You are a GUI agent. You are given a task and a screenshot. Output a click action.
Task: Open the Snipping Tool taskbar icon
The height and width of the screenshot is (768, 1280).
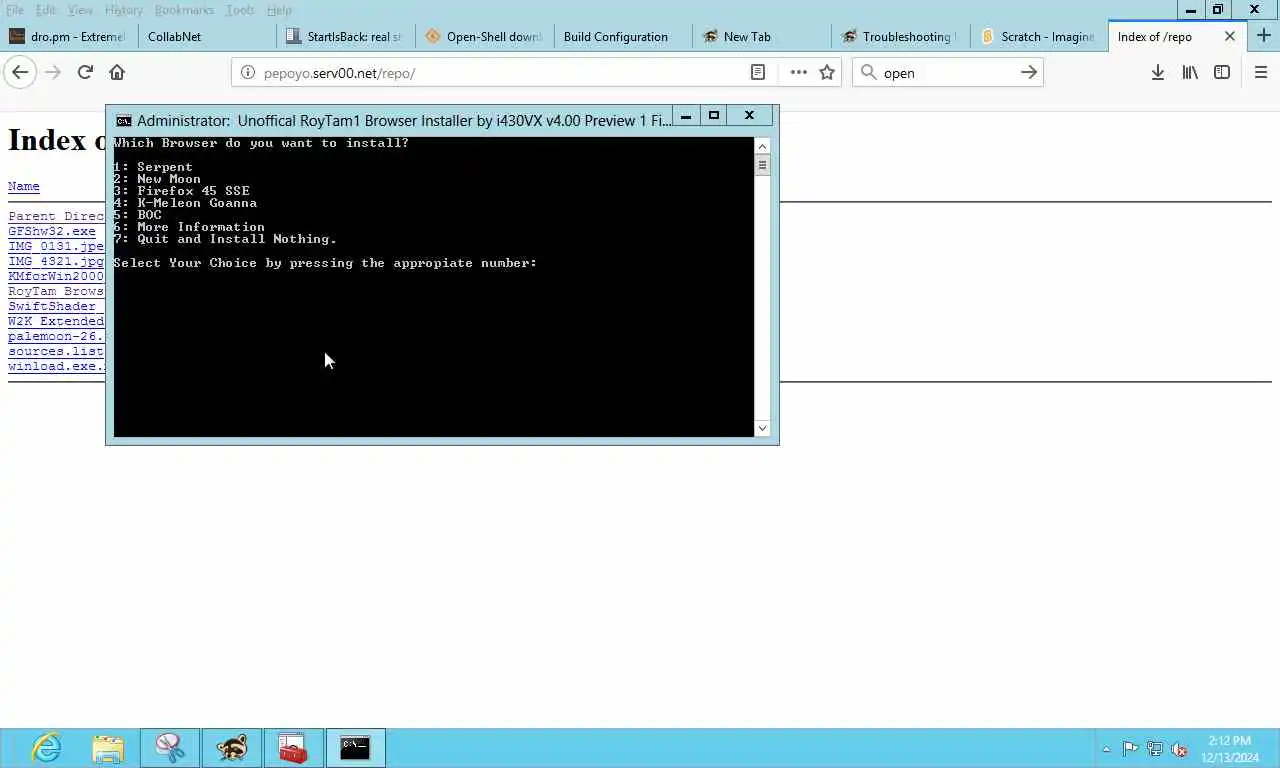[170, 748]
